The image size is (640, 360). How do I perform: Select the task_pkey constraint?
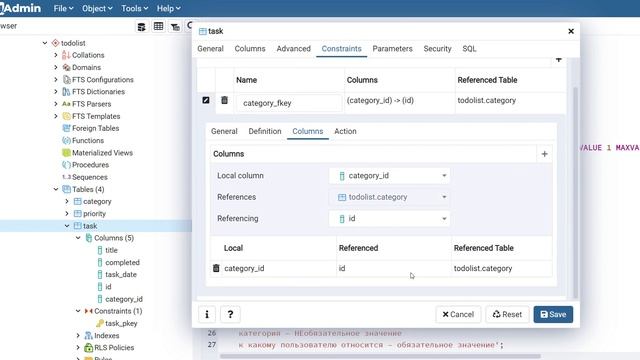(x=121, y=323)
